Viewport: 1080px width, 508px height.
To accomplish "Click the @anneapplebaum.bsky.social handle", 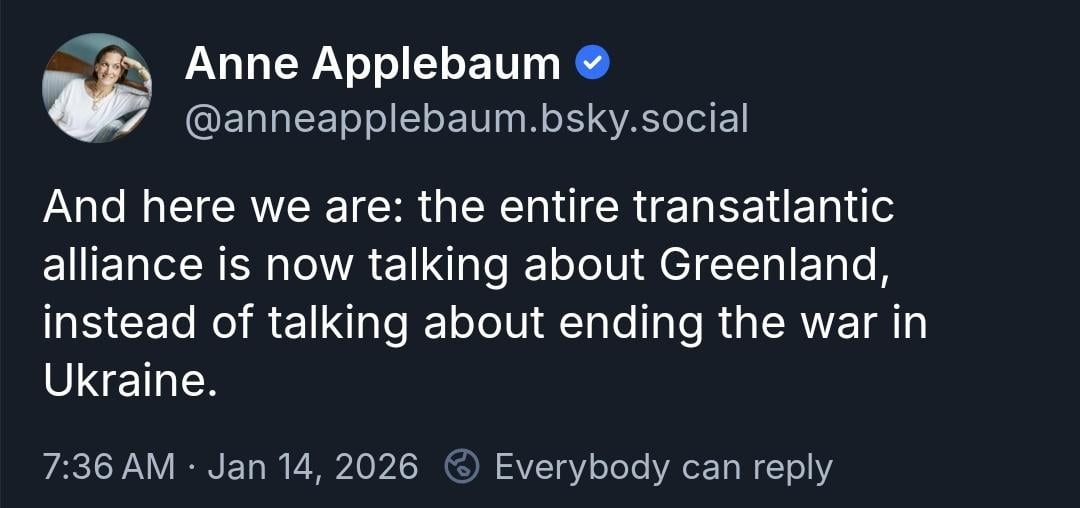I will [466, 119].
